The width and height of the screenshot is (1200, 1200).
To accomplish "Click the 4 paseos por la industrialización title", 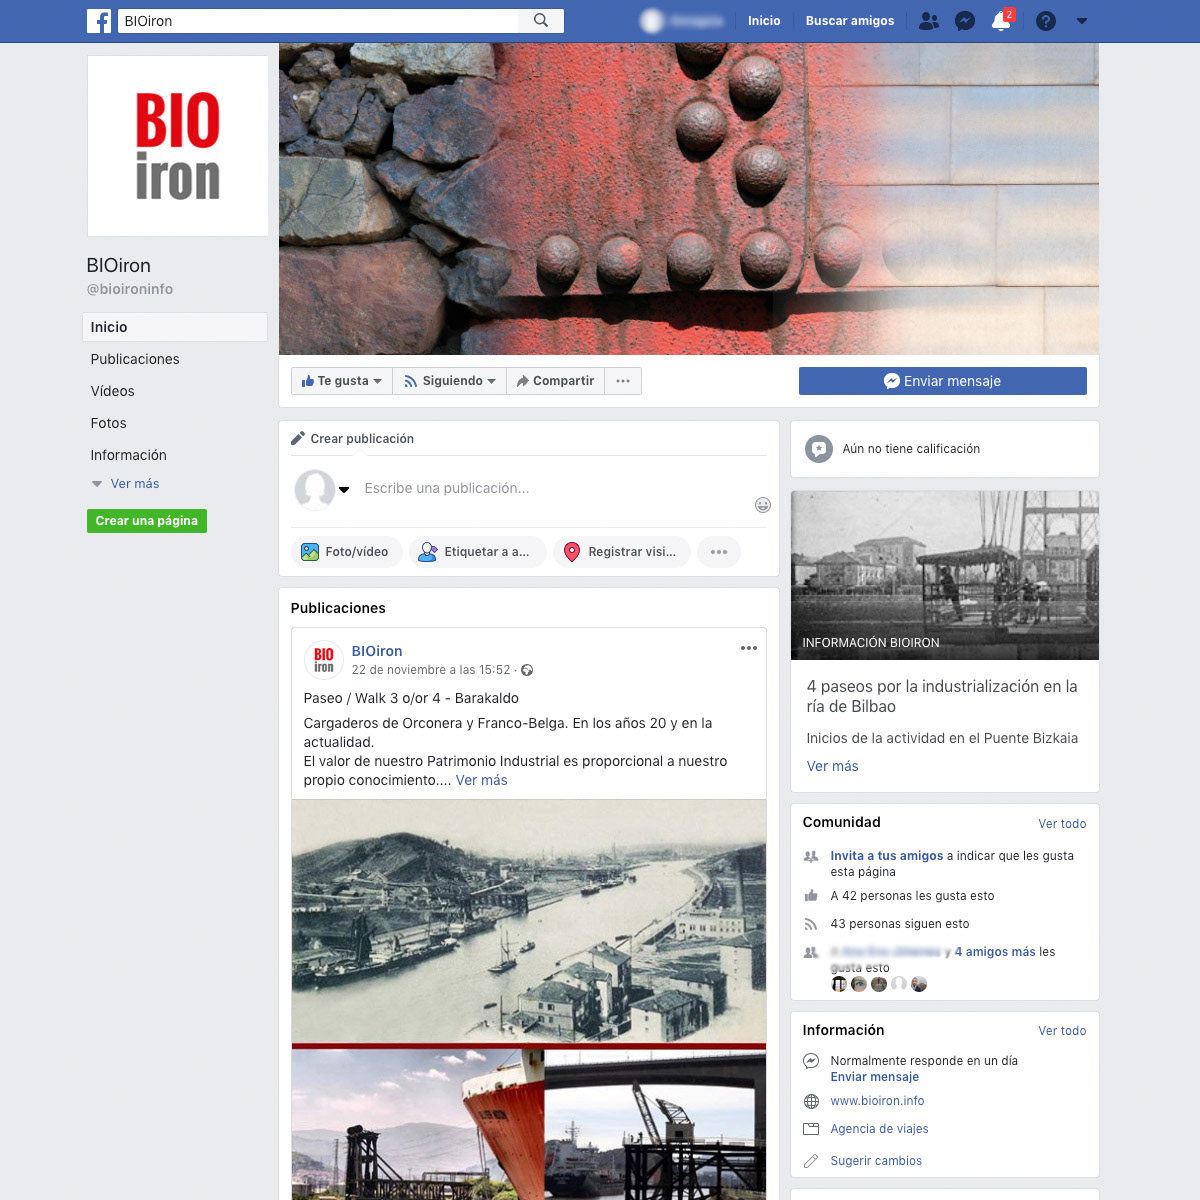I will pos(942,696).
